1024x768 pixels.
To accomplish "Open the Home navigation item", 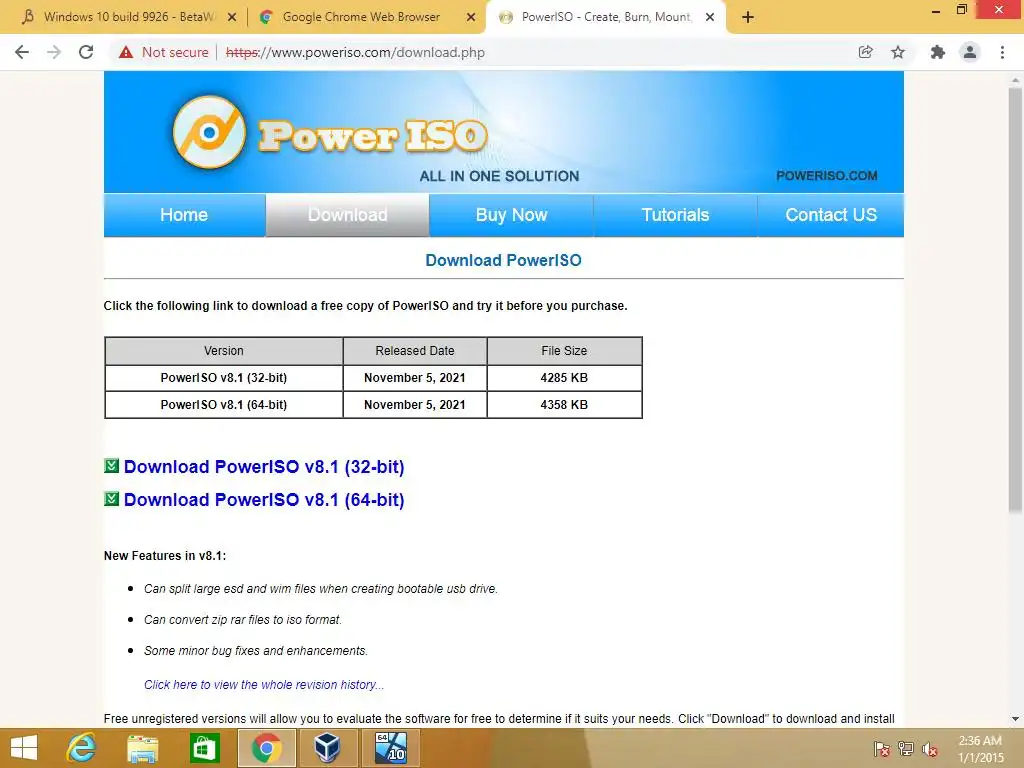I will (184, 215).
